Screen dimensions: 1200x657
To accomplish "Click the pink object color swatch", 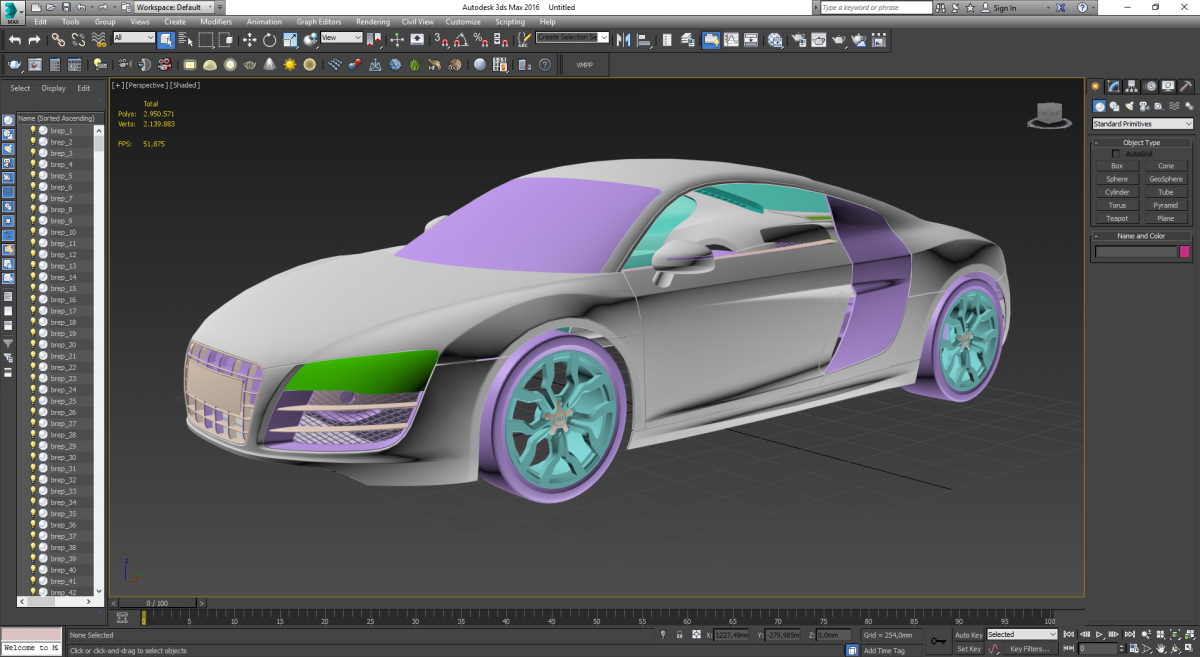I will pyautogui.click(x=1186, y=252).
